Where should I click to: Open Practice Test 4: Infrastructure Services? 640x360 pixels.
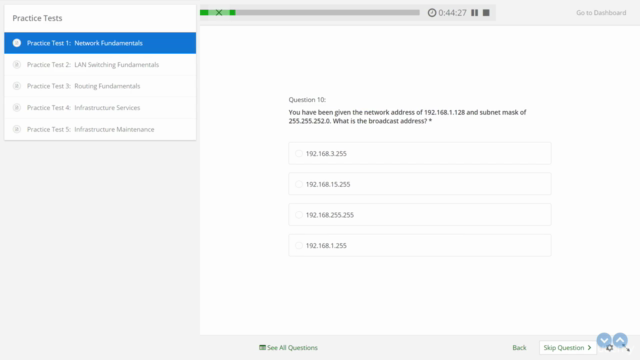pyautogui.click(x=100, y=107)
